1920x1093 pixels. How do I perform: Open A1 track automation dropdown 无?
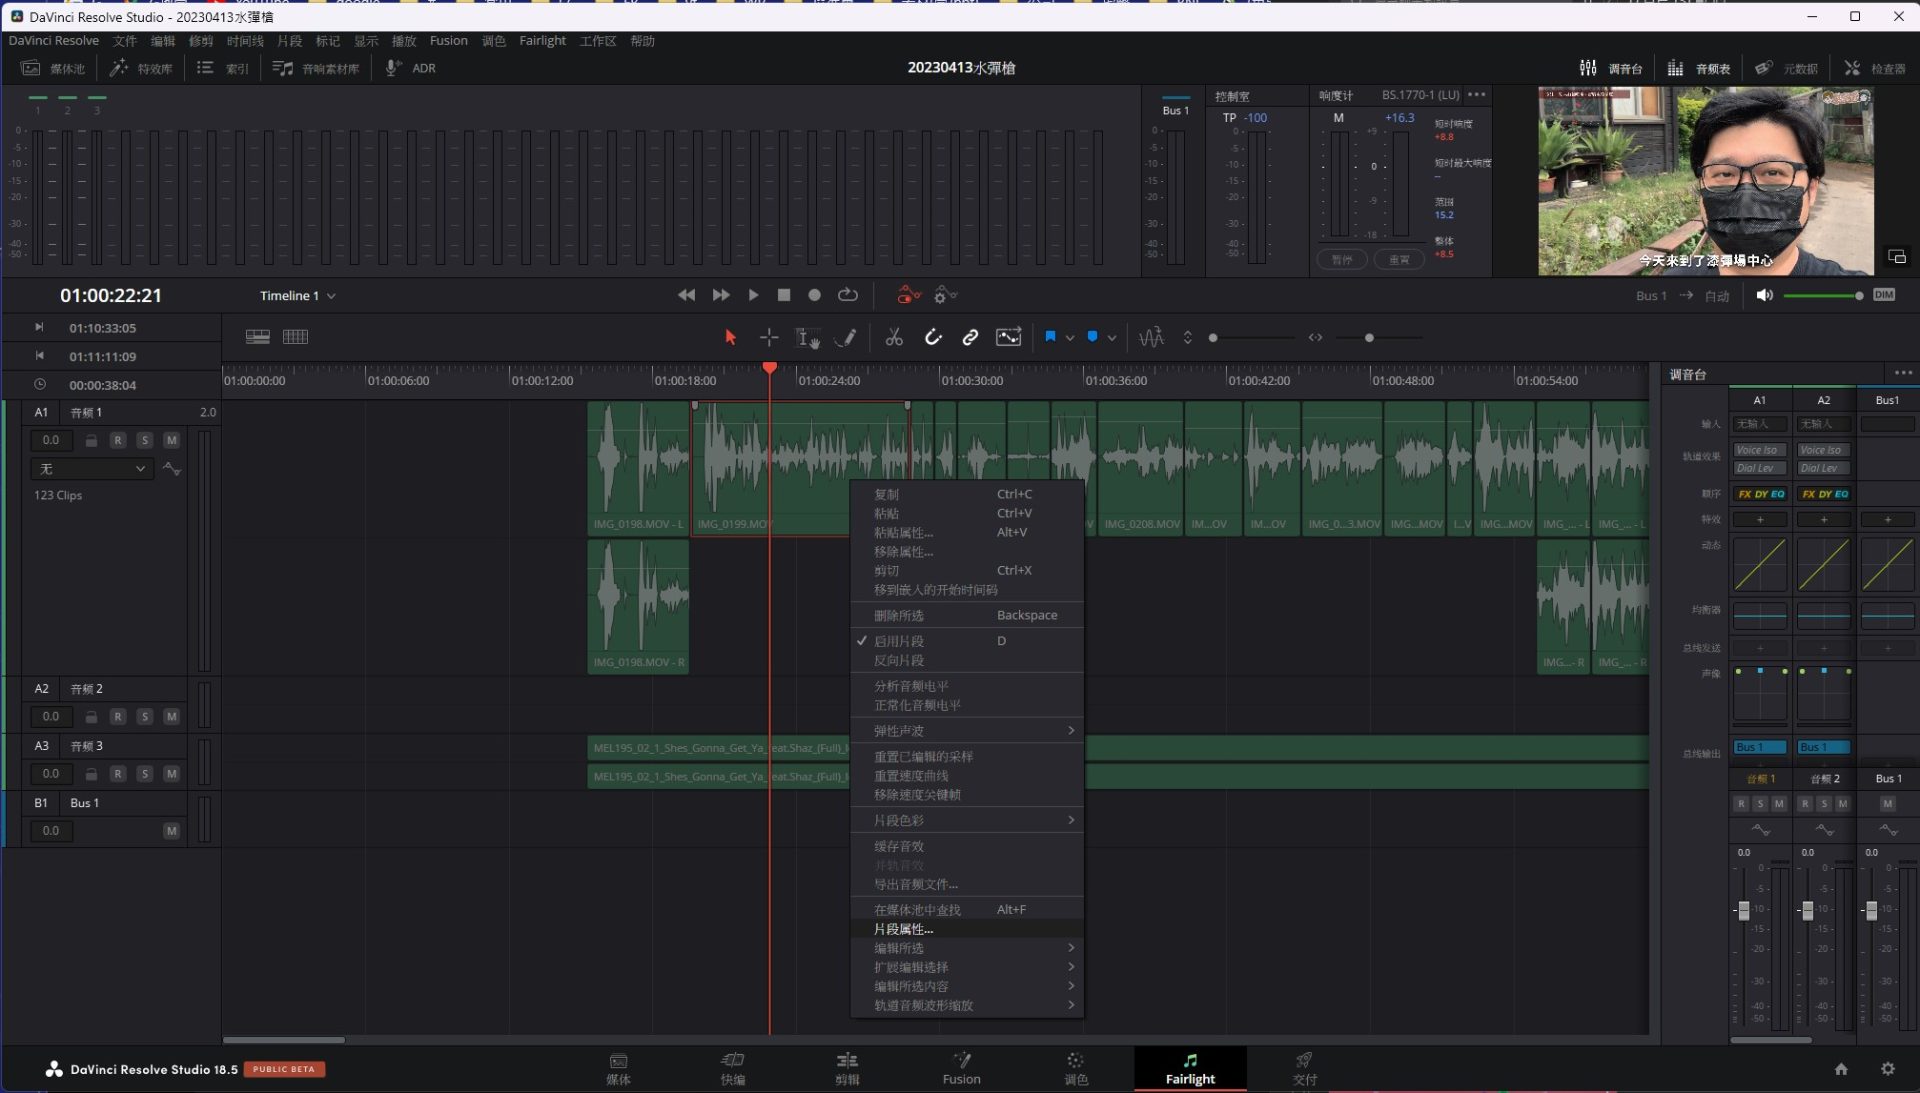pyautogui.click(x=91, y=469)
